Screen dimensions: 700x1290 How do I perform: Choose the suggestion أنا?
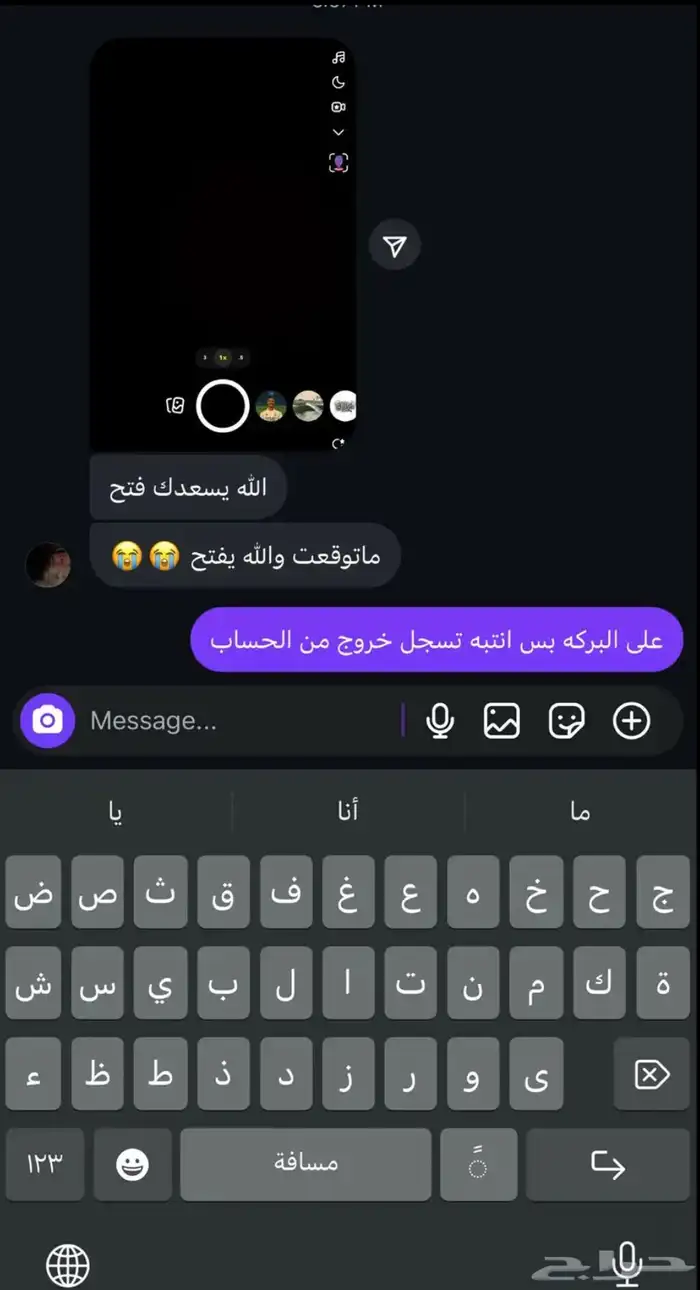(x=348, y=812)
